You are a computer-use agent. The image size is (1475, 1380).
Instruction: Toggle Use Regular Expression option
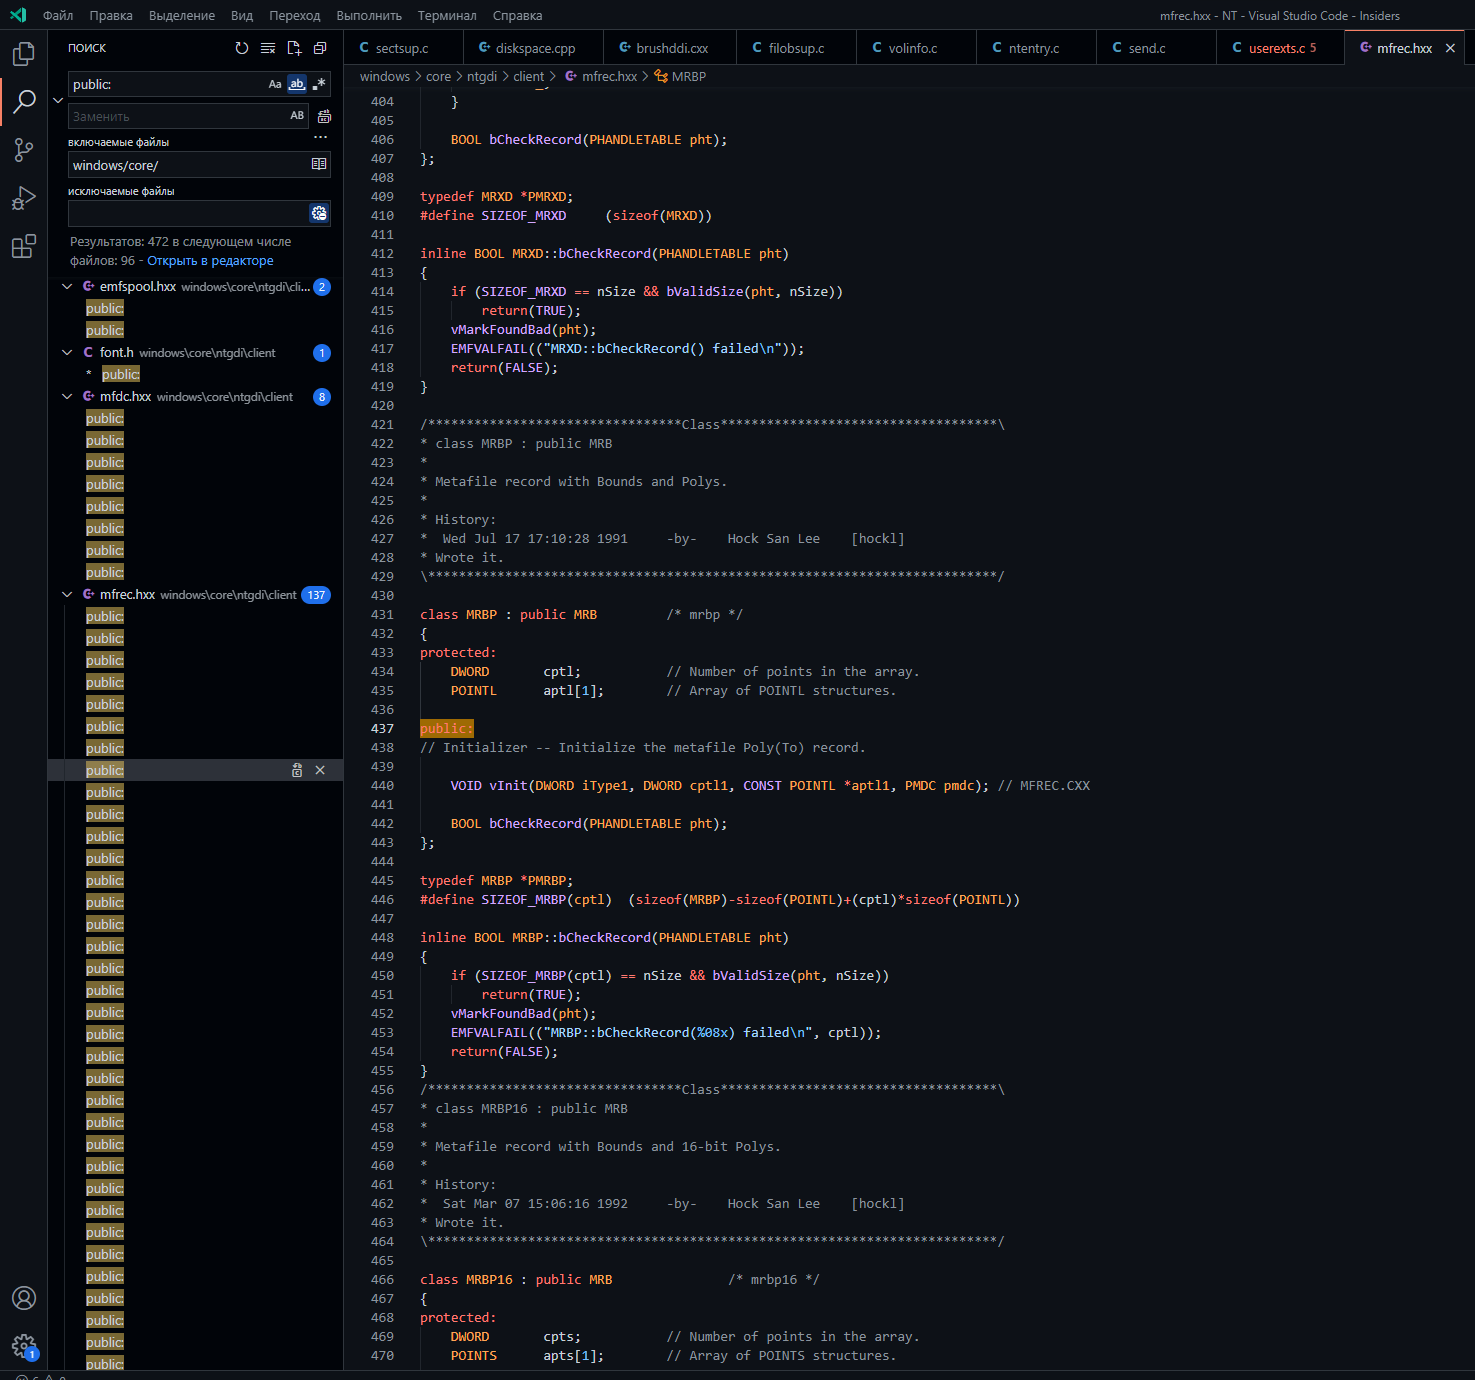pos(319,85)
